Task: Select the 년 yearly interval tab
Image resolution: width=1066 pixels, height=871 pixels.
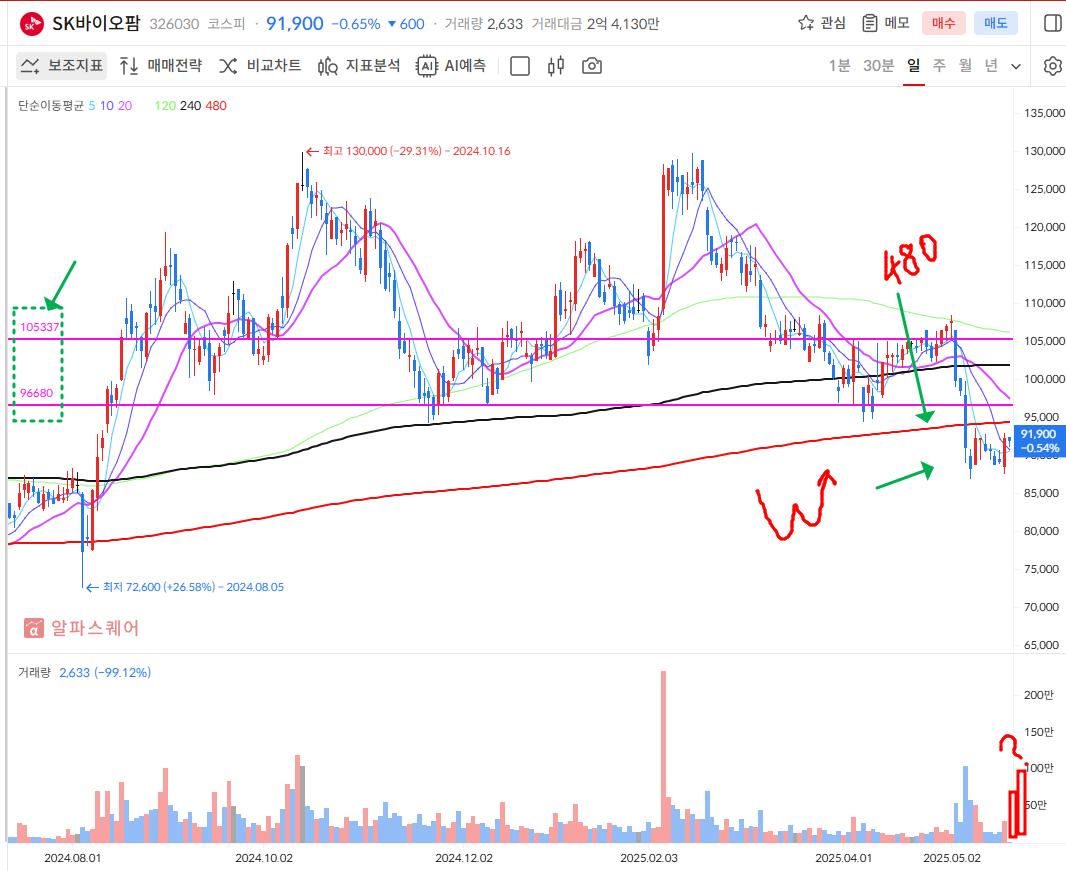Action: [x=991, y=66]
